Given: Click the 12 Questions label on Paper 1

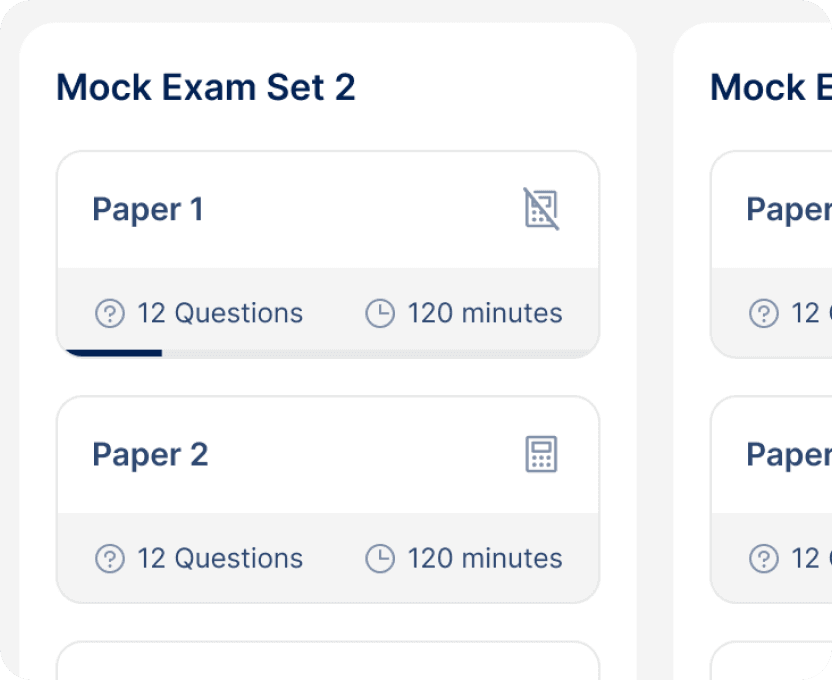Looking at the screenshot, I should click(x=220, y=313).
